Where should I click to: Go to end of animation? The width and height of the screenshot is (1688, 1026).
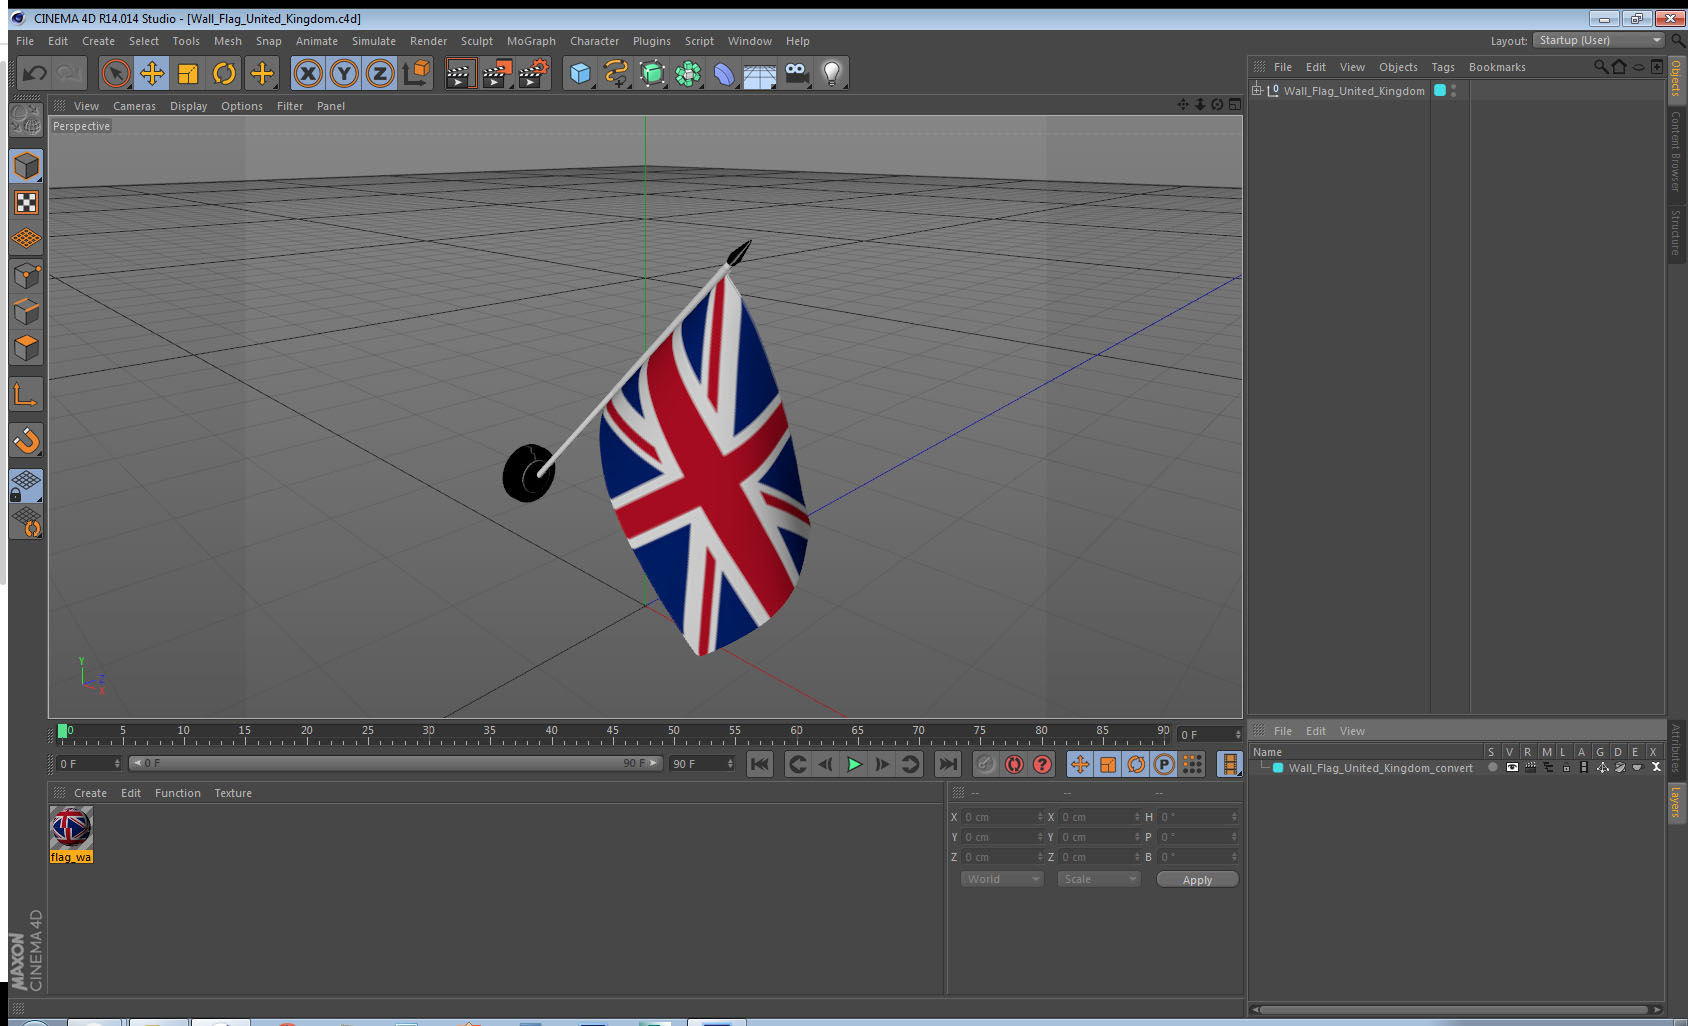tap(947, 764)
